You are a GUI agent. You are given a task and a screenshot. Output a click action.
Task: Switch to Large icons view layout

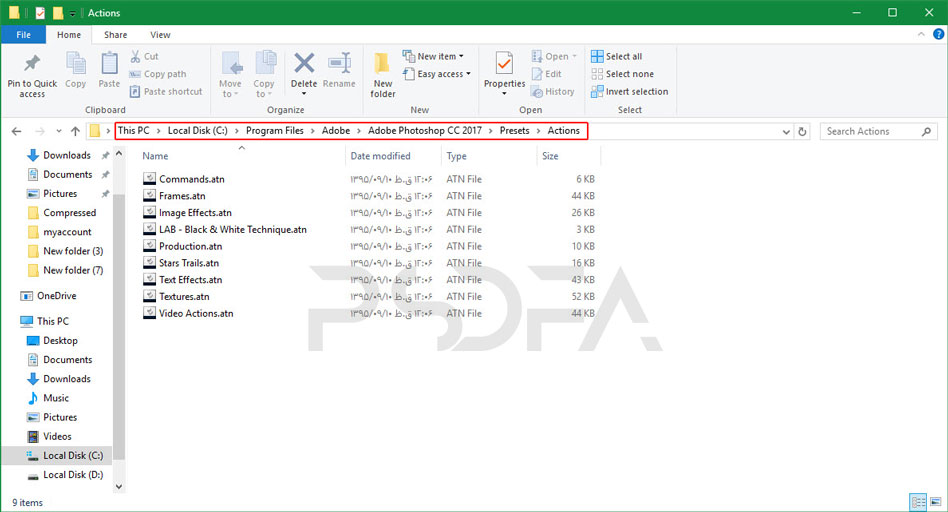[x=935, y=502]
